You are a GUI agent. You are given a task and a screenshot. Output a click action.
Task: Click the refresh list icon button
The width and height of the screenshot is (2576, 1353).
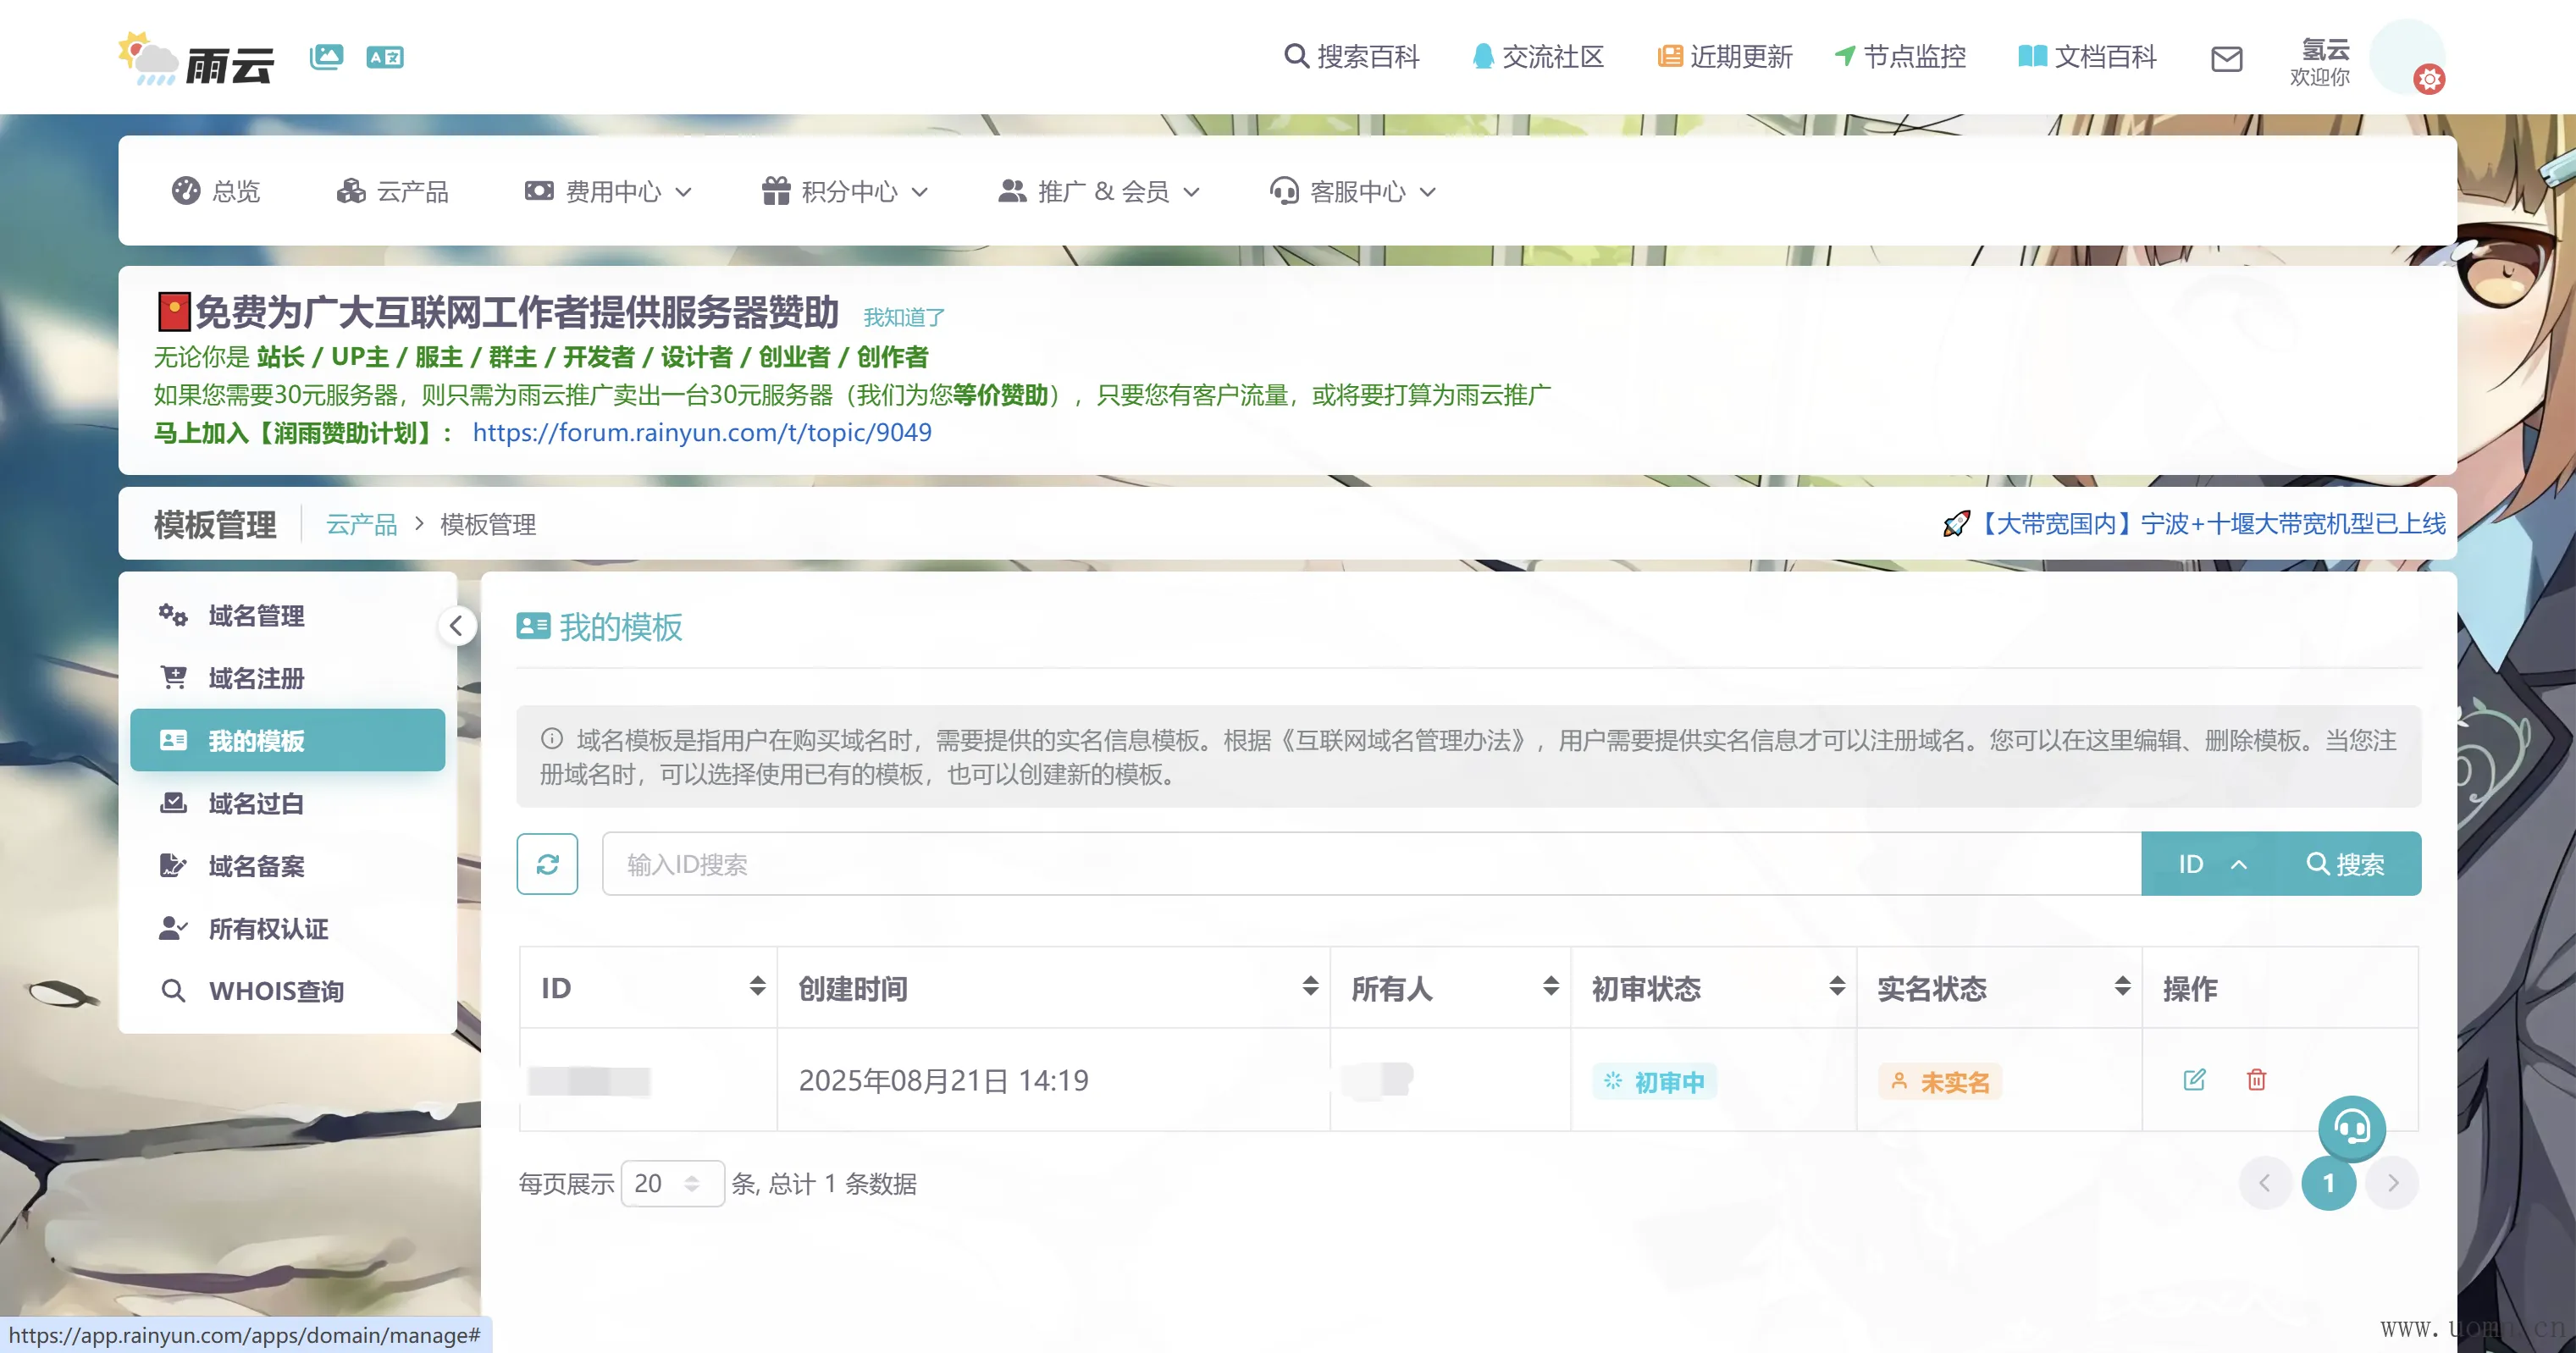click(547, 864)
